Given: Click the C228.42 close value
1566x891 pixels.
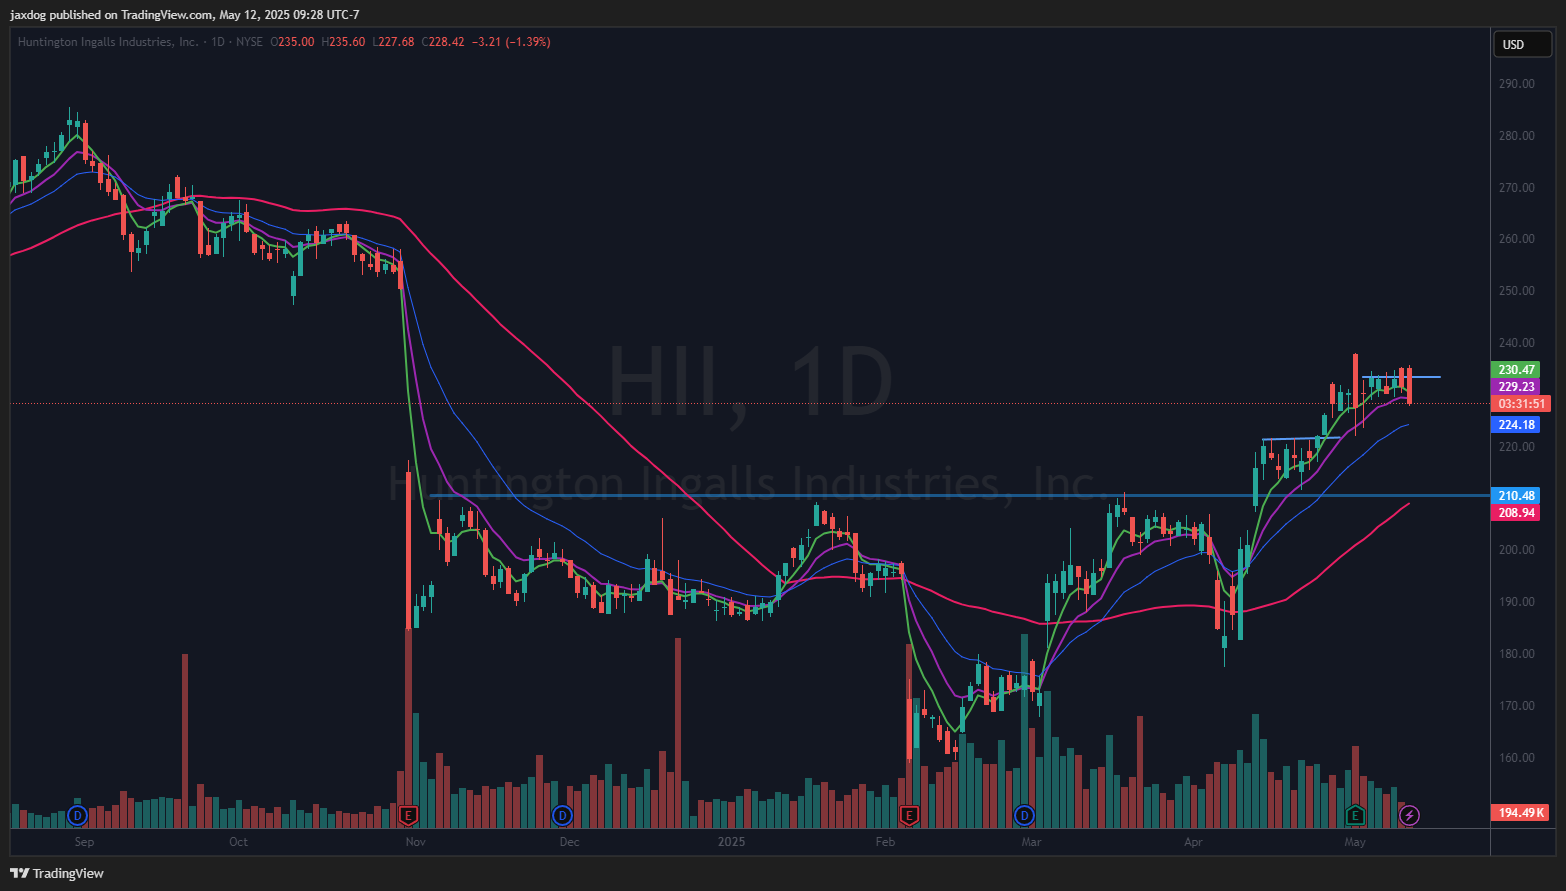Looking at the screenshot, I should coord(443,42).
